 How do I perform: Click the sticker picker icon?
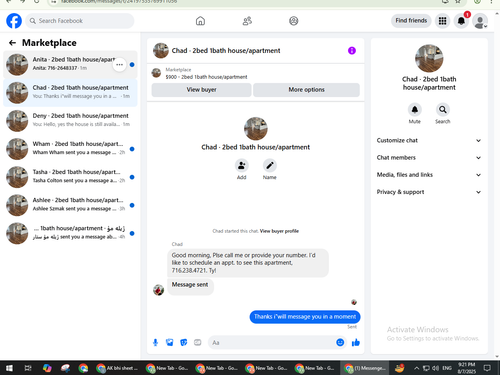[x=184, y=342]
